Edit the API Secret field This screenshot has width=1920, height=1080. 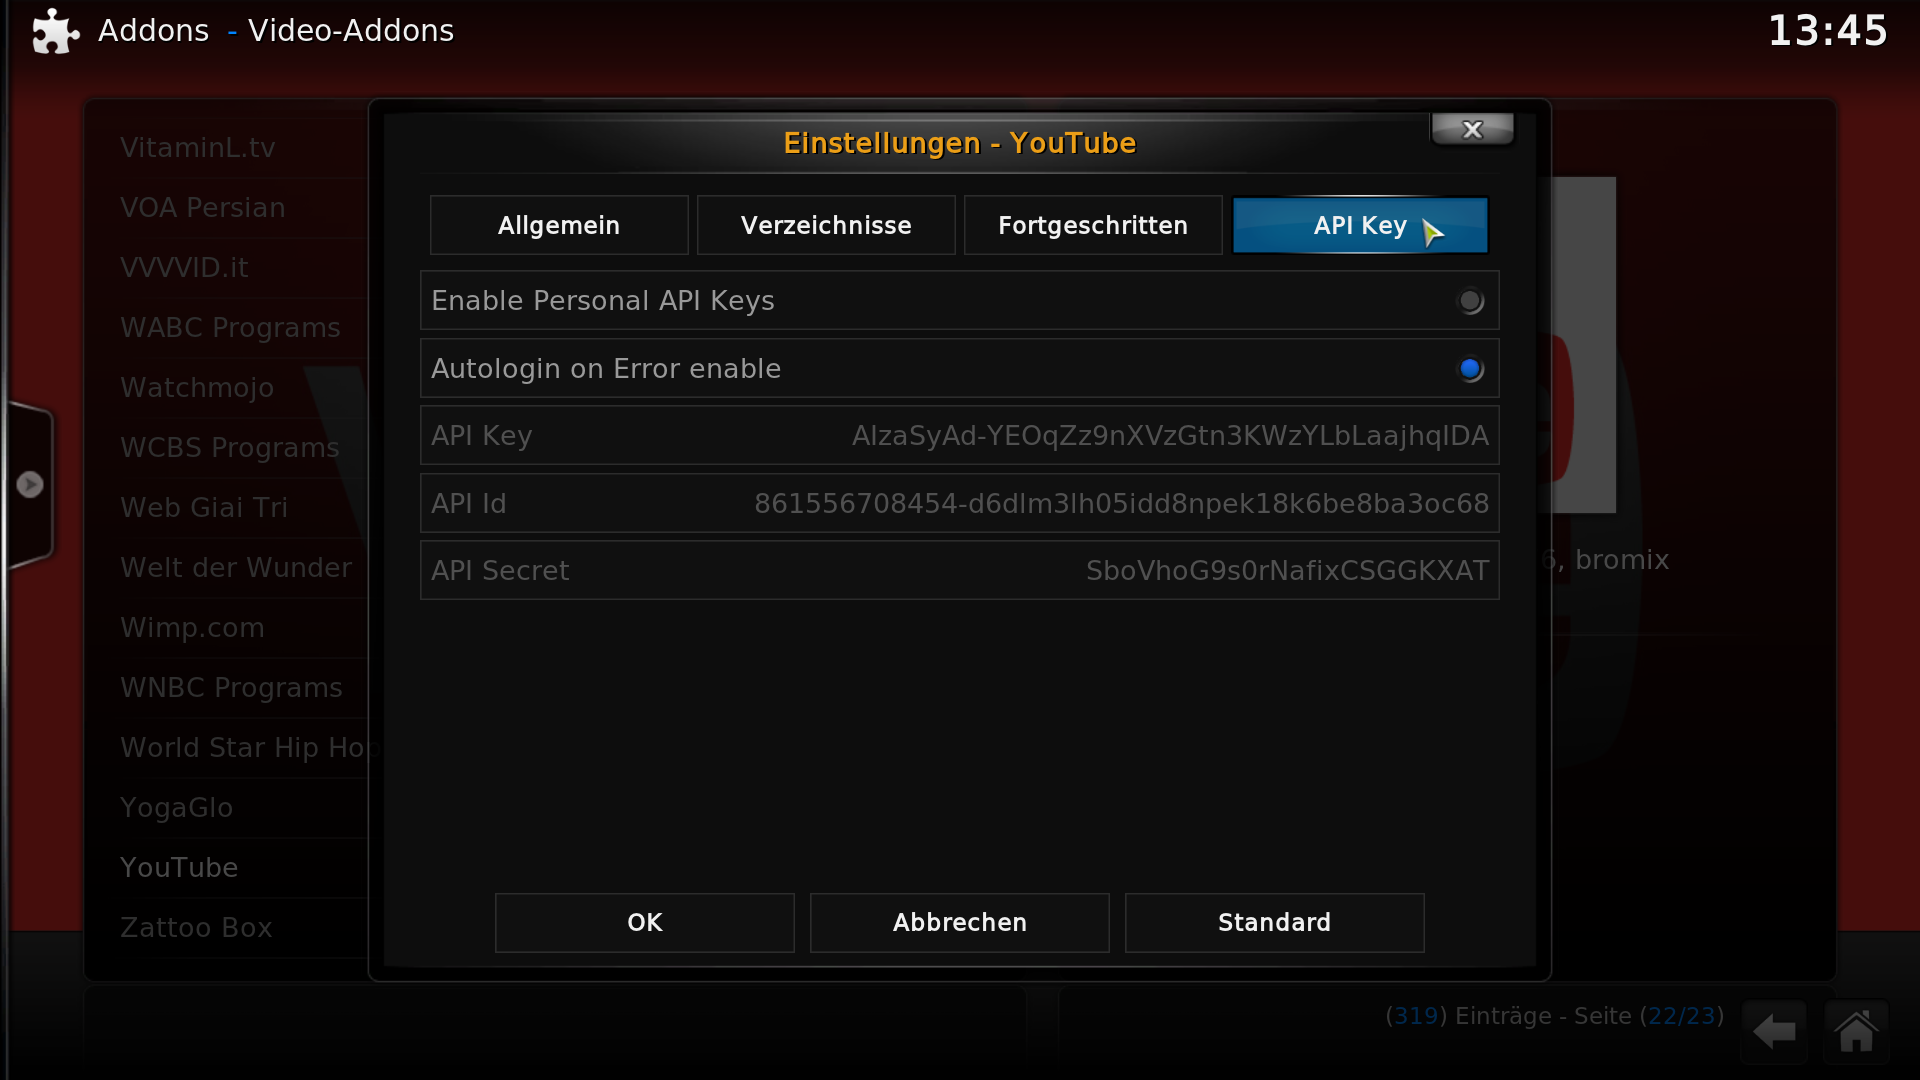click(959, 570)
